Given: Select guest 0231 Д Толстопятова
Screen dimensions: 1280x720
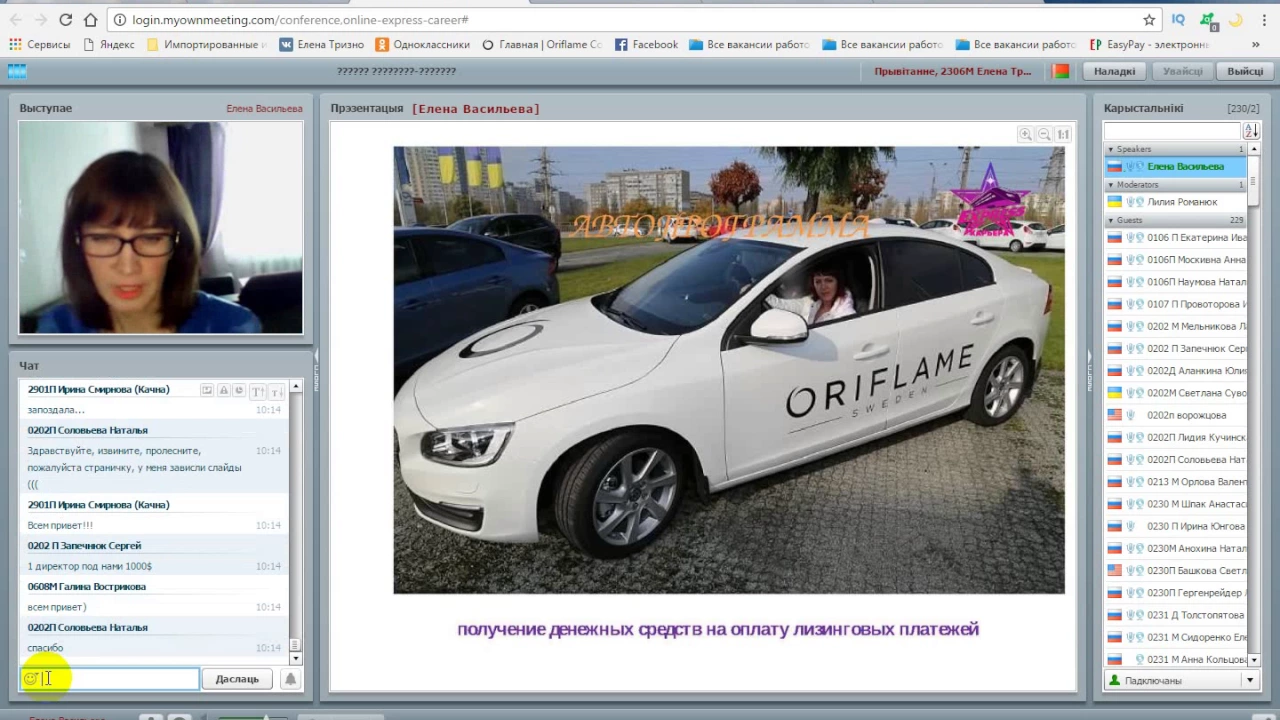Looking at the screenshot, I should (1176, 615).
